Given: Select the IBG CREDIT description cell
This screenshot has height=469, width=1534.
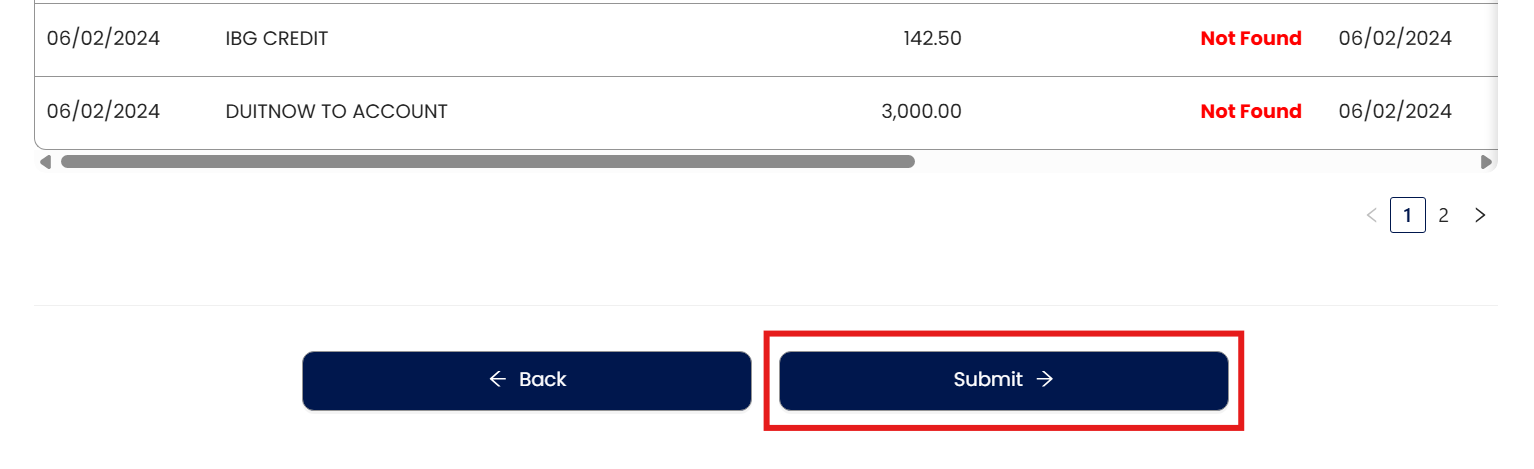Looking at the screenshot, I should click(277, 39).
